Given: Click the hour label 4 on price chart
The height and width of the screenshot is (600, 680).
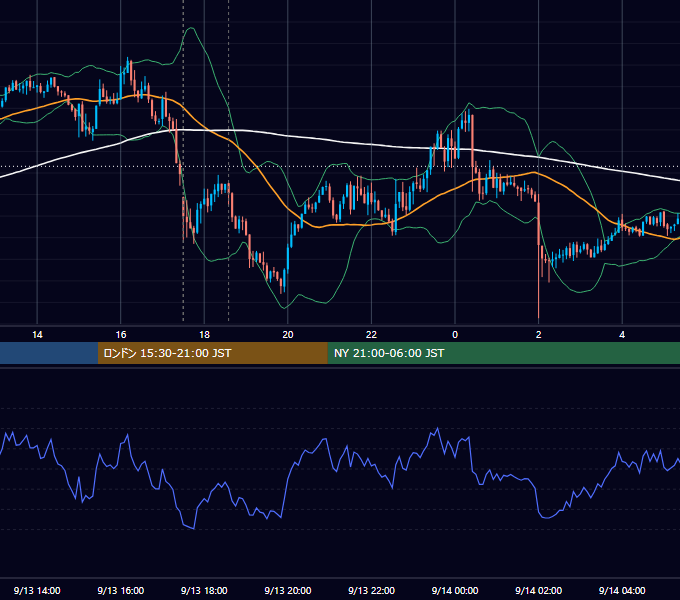Looking at the screenshot, I should point(622,335).
